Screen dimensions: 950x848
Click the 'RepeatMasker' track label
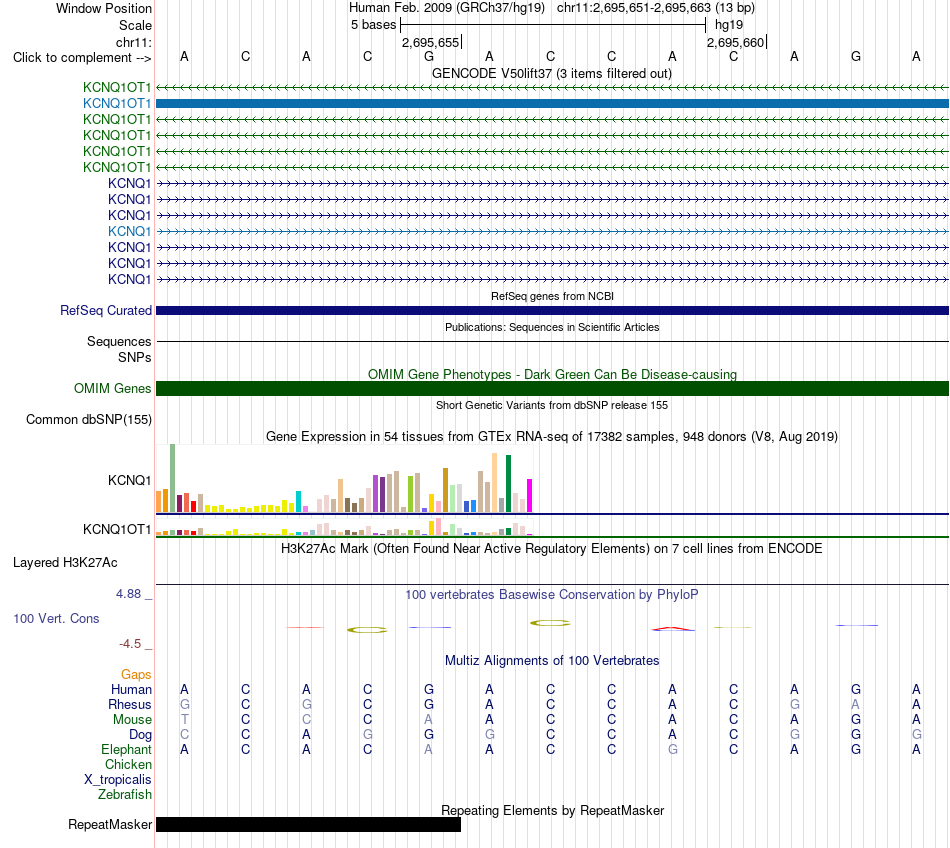pyautogui.click(x=110, y=824)
